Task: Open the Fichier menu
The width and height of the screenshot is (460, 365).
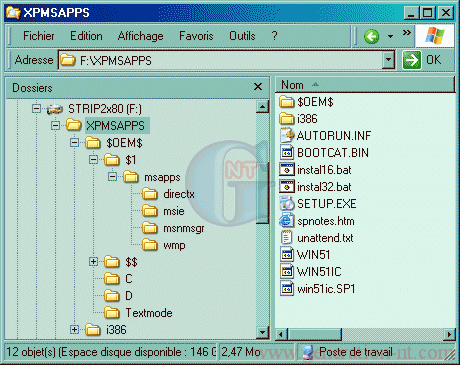Action: (39, 36)
